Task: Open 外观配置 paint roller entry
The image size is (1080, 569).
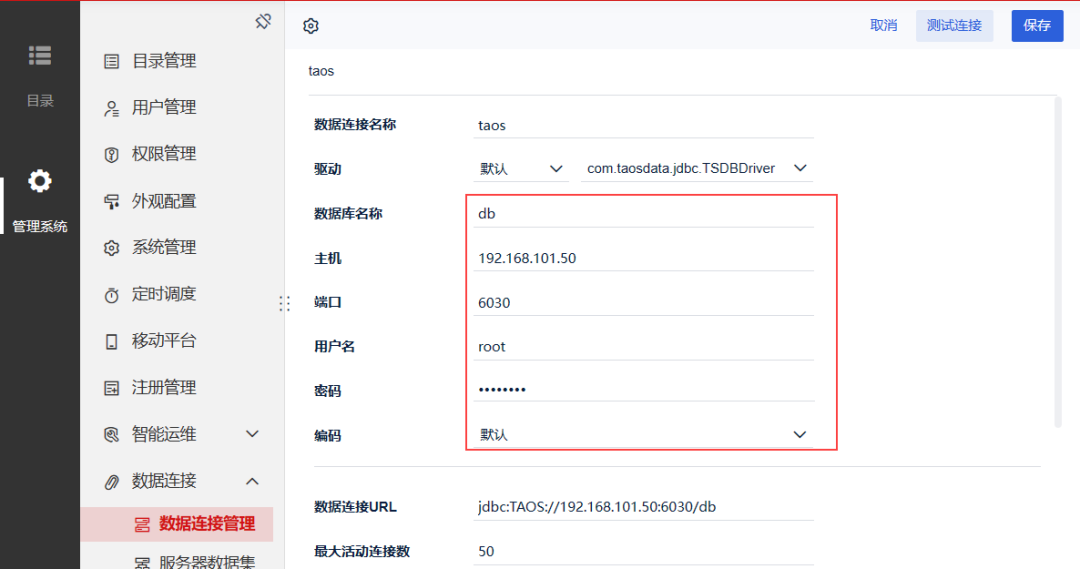Action: 150,201
